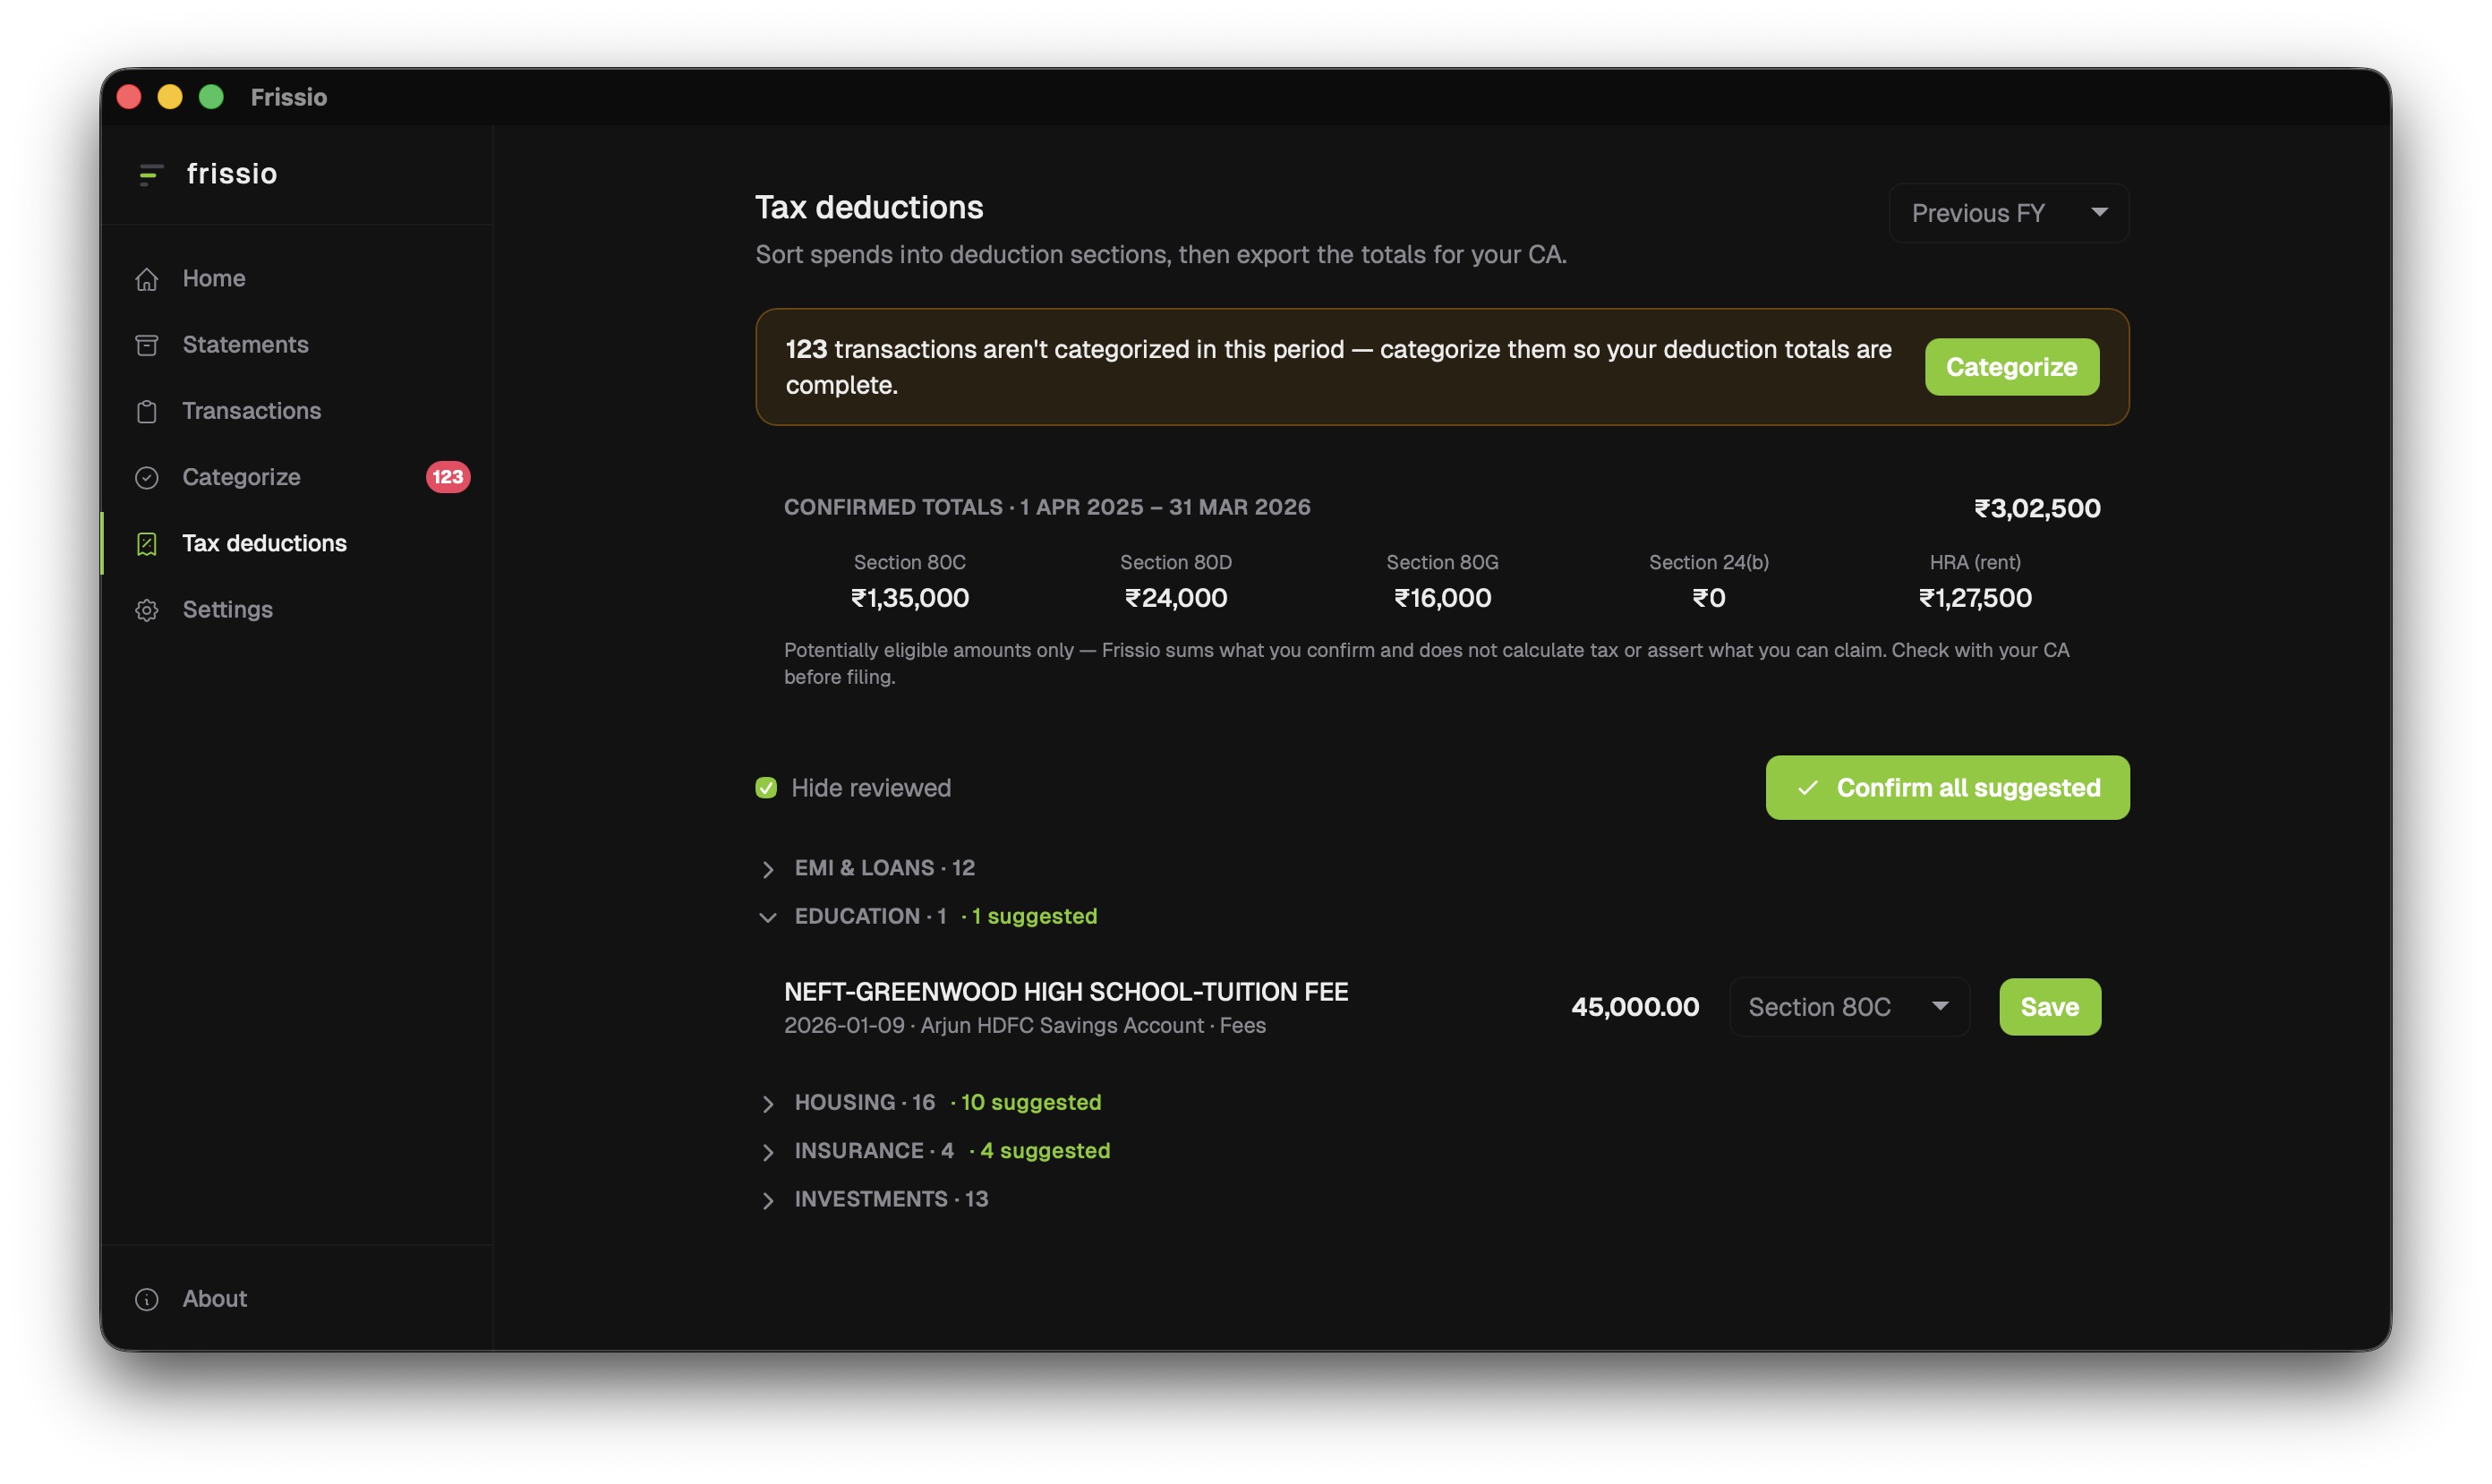The image size is (2492, 1484).
Task: Click Confirm all suggested button
Action: point(1947,788)
